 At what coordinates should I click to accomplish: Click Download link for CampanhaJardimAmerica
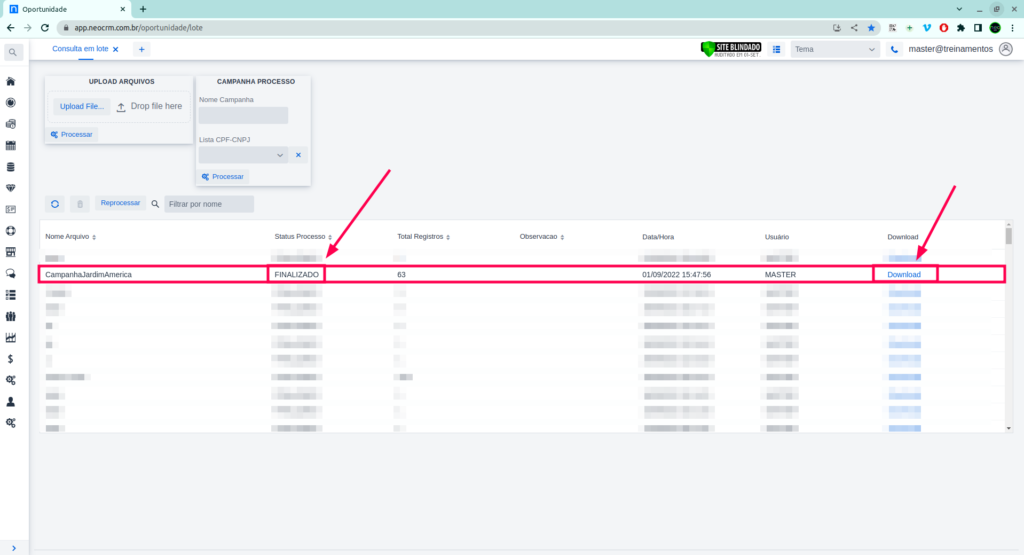[x=904, y=274]
